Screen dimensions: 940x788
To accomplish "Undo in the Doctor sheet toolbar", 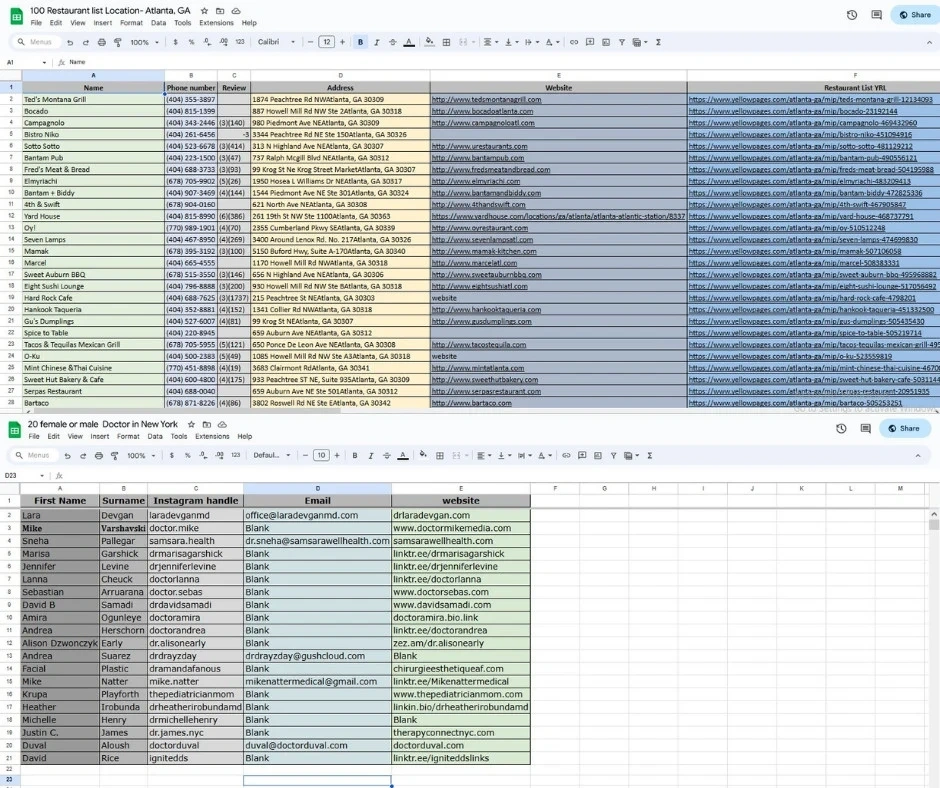I will tap(68, 456).
